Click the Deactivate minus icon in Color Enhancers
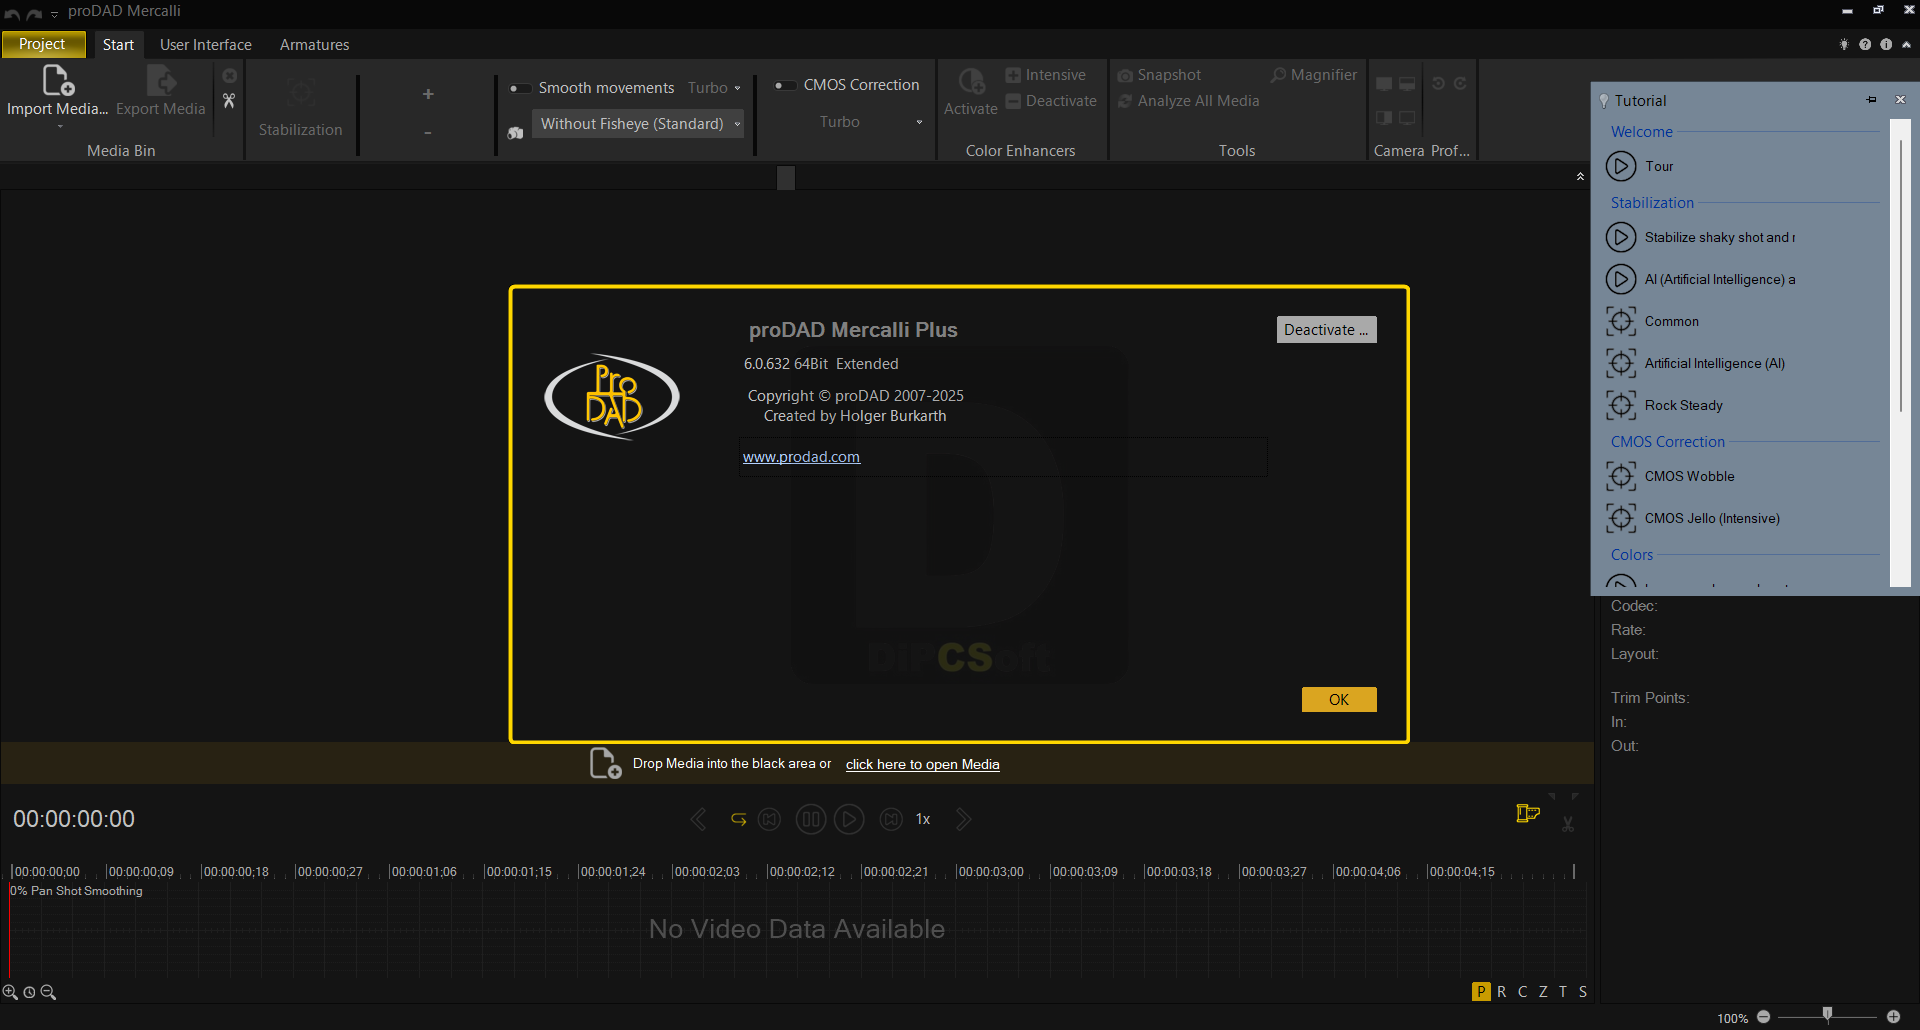Image resolution: width=1920 pixels, height=1030 pixels. [1013, 101]
